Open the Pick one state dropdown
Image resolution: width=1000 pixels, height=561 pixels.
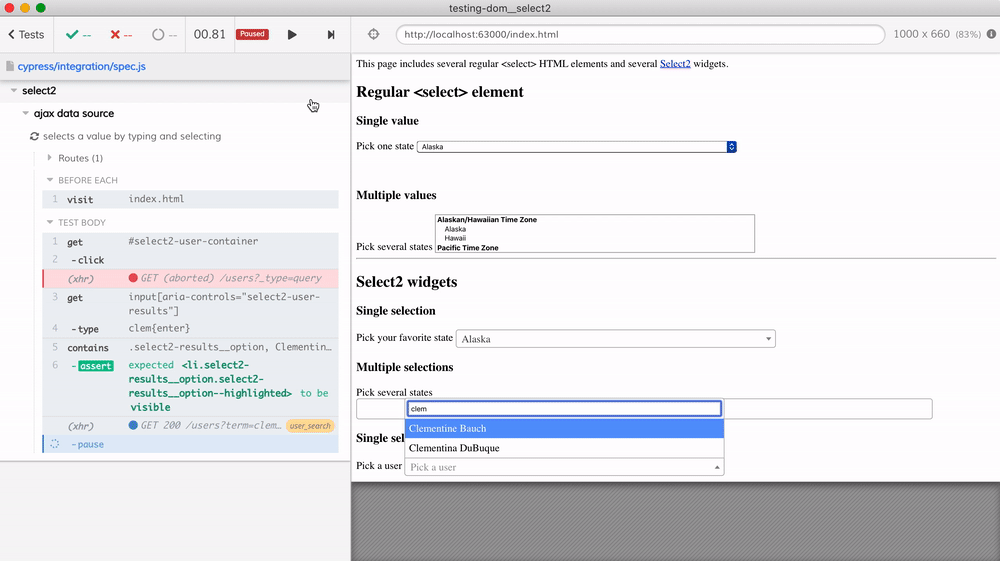click(x=576, y=147)
